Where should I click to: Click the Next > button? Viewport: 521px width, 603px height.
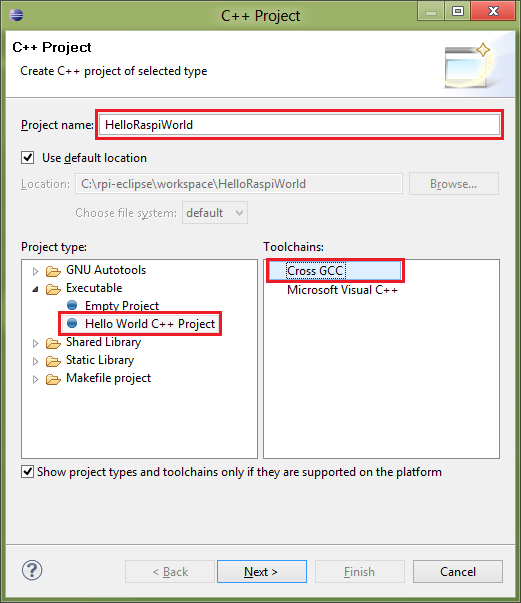[261, 571]
